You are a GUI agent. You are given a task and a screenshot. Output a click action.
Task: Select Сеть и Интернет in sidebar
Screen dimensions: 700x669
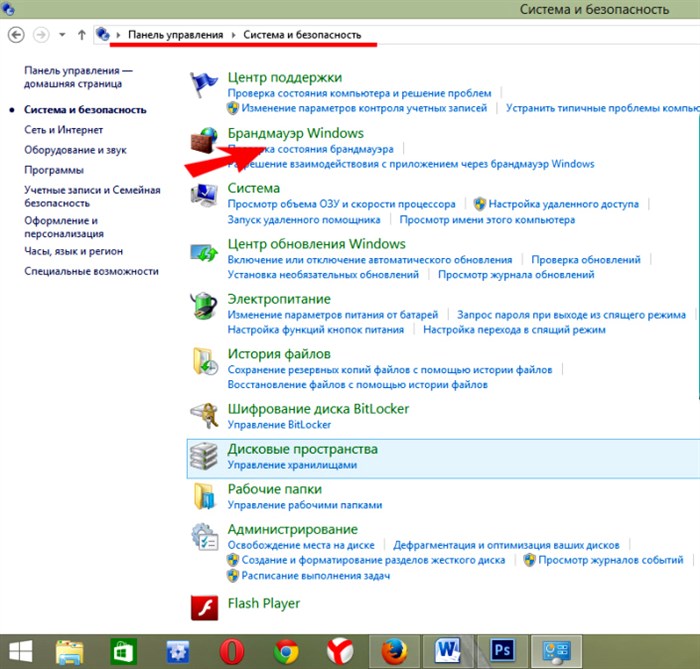click(x=63, y=130)
